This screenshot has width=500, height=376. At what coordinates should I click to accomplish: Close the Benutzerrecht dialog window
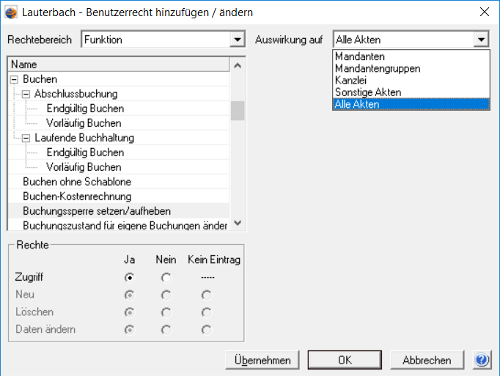(484, 12)
